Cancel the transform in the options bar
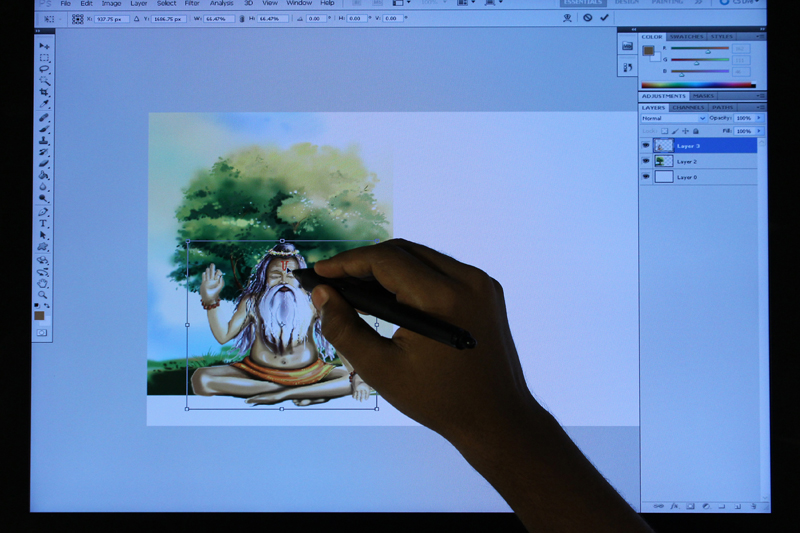The height and width of the screenshot is (533, 800). pyautogui.click(x=588, y=18)
